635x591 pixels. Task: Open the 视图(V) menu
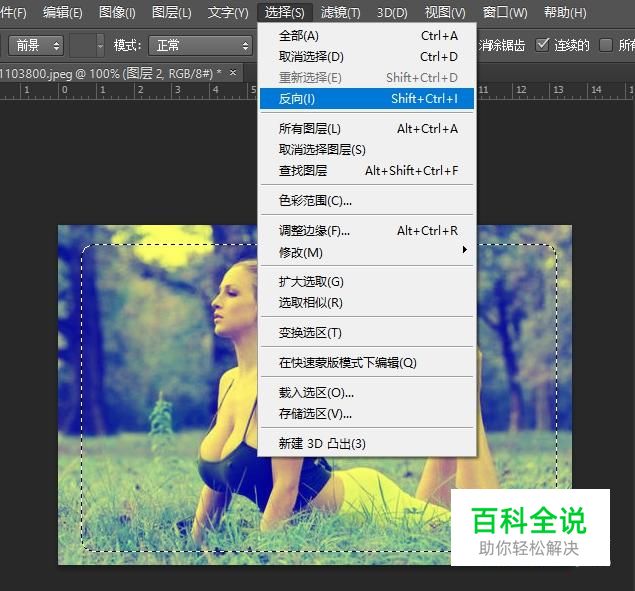(445, 13)
